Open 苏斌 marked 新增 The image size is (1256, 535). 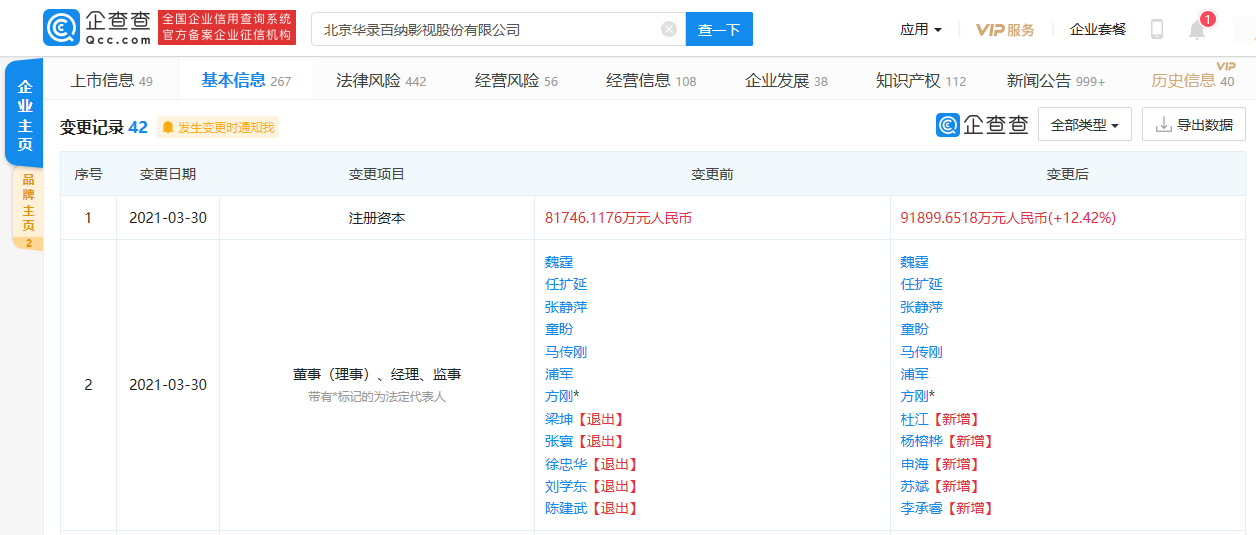tap(914, 486)
